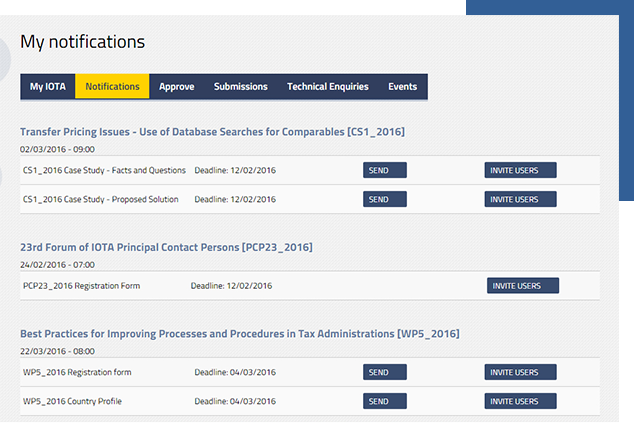The image size is (644, 425).
Task: Open the Best Practices for Improving Processes heading link
Action: pyautogui.click(x=239, y=333)
